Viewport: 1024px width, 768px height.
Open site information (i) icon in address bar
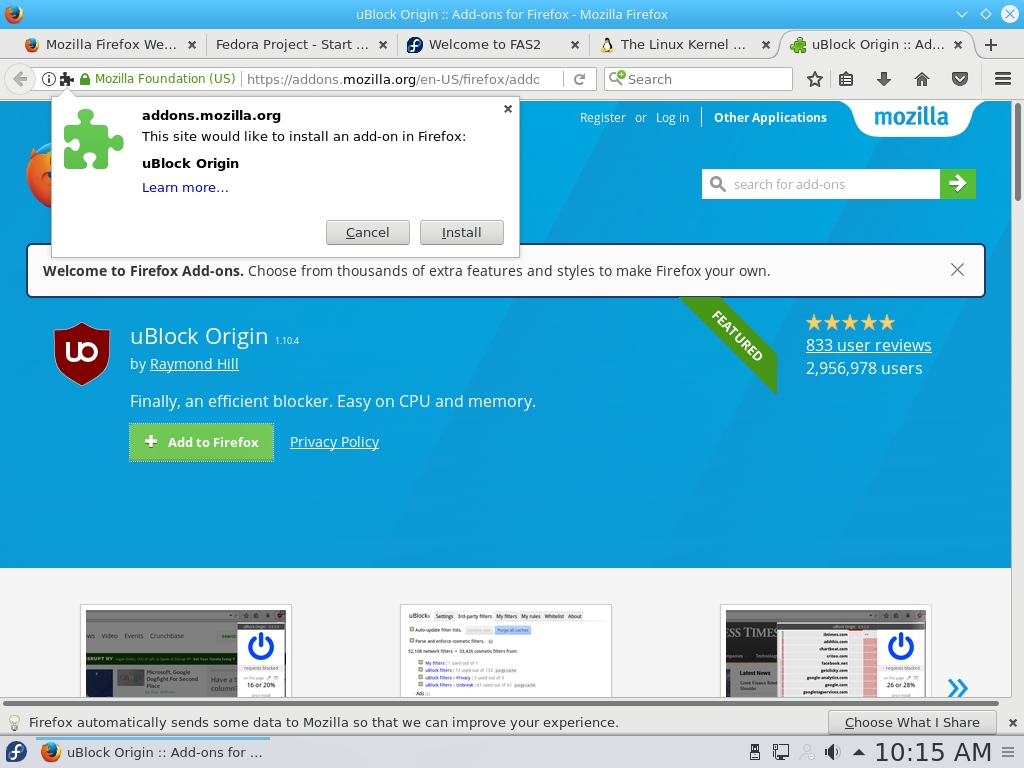[48, 79]
